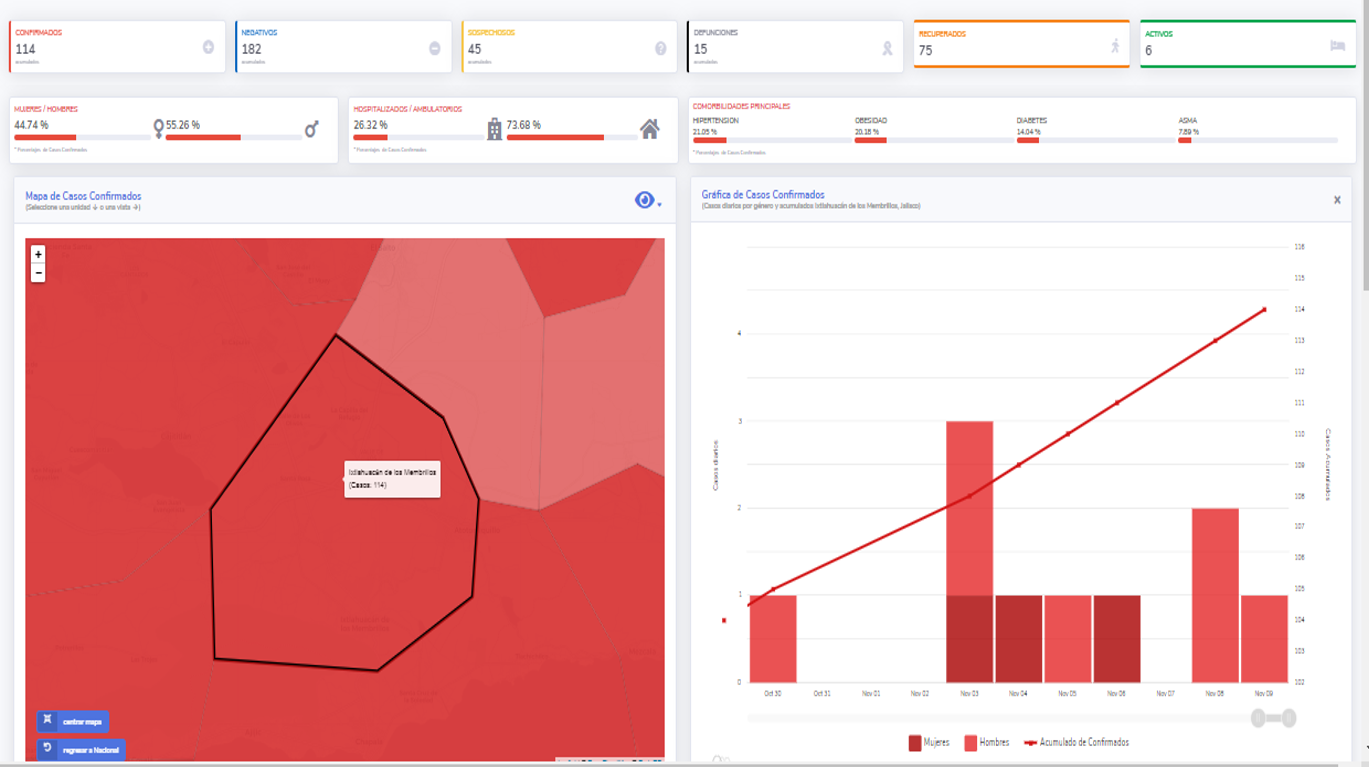Viewport: 1369px width, 767px height.
Task: Toggle Mujeres series in chart legend
Action: coord(929,742)
